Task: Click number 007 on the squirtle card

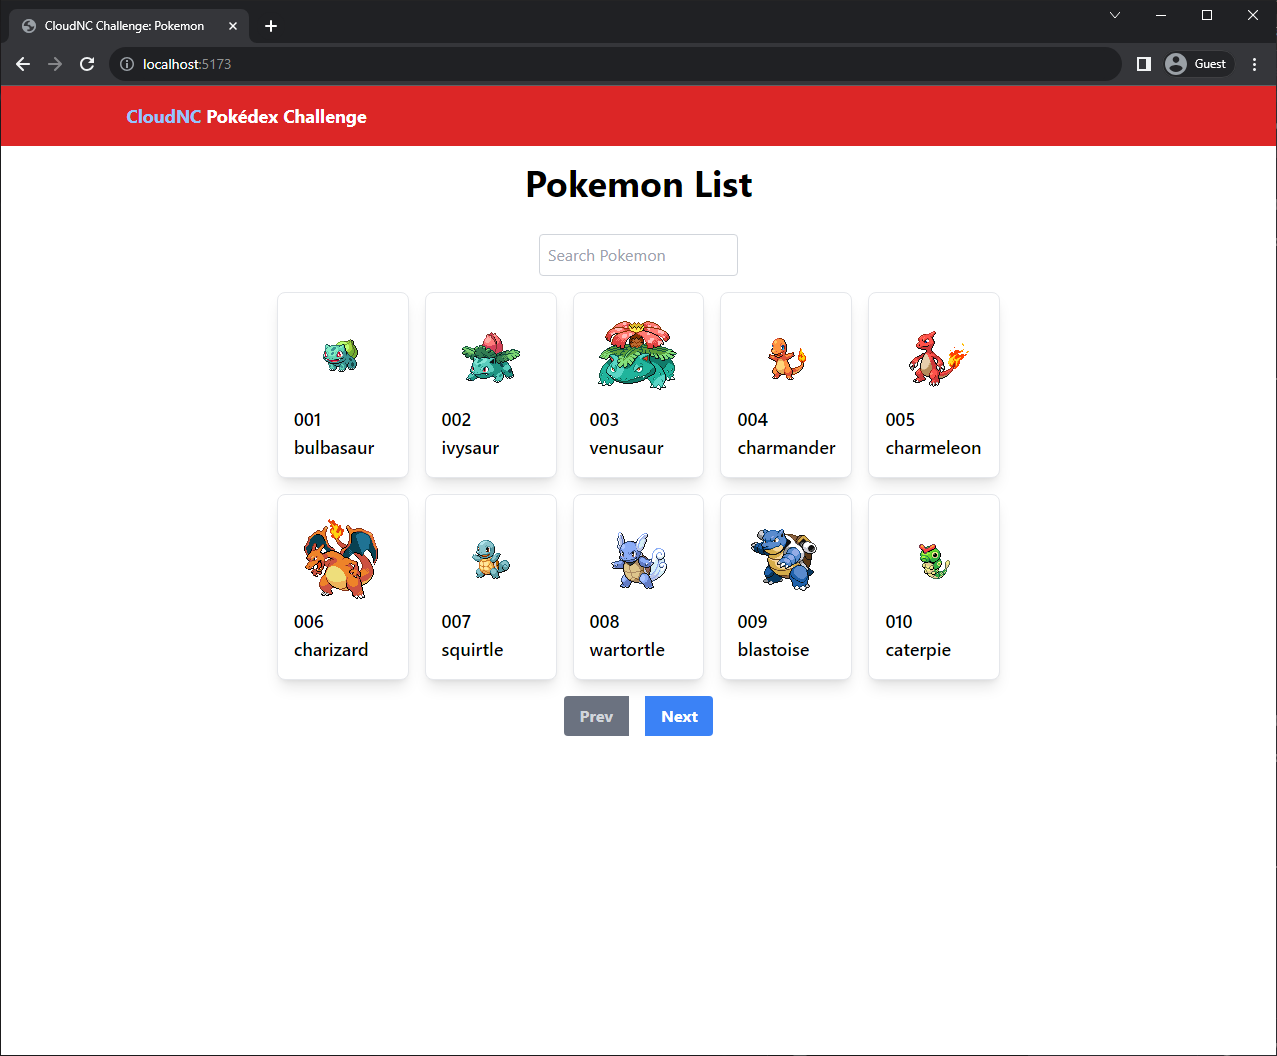Action: (456, 622)
